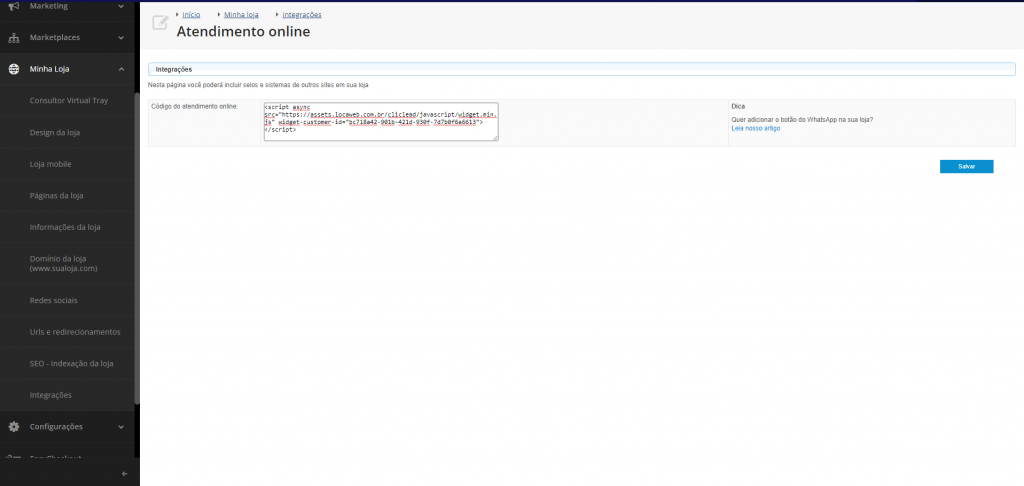
Task: Expand the Marketplaces menu chevron
Action: [x=121, y=38]
